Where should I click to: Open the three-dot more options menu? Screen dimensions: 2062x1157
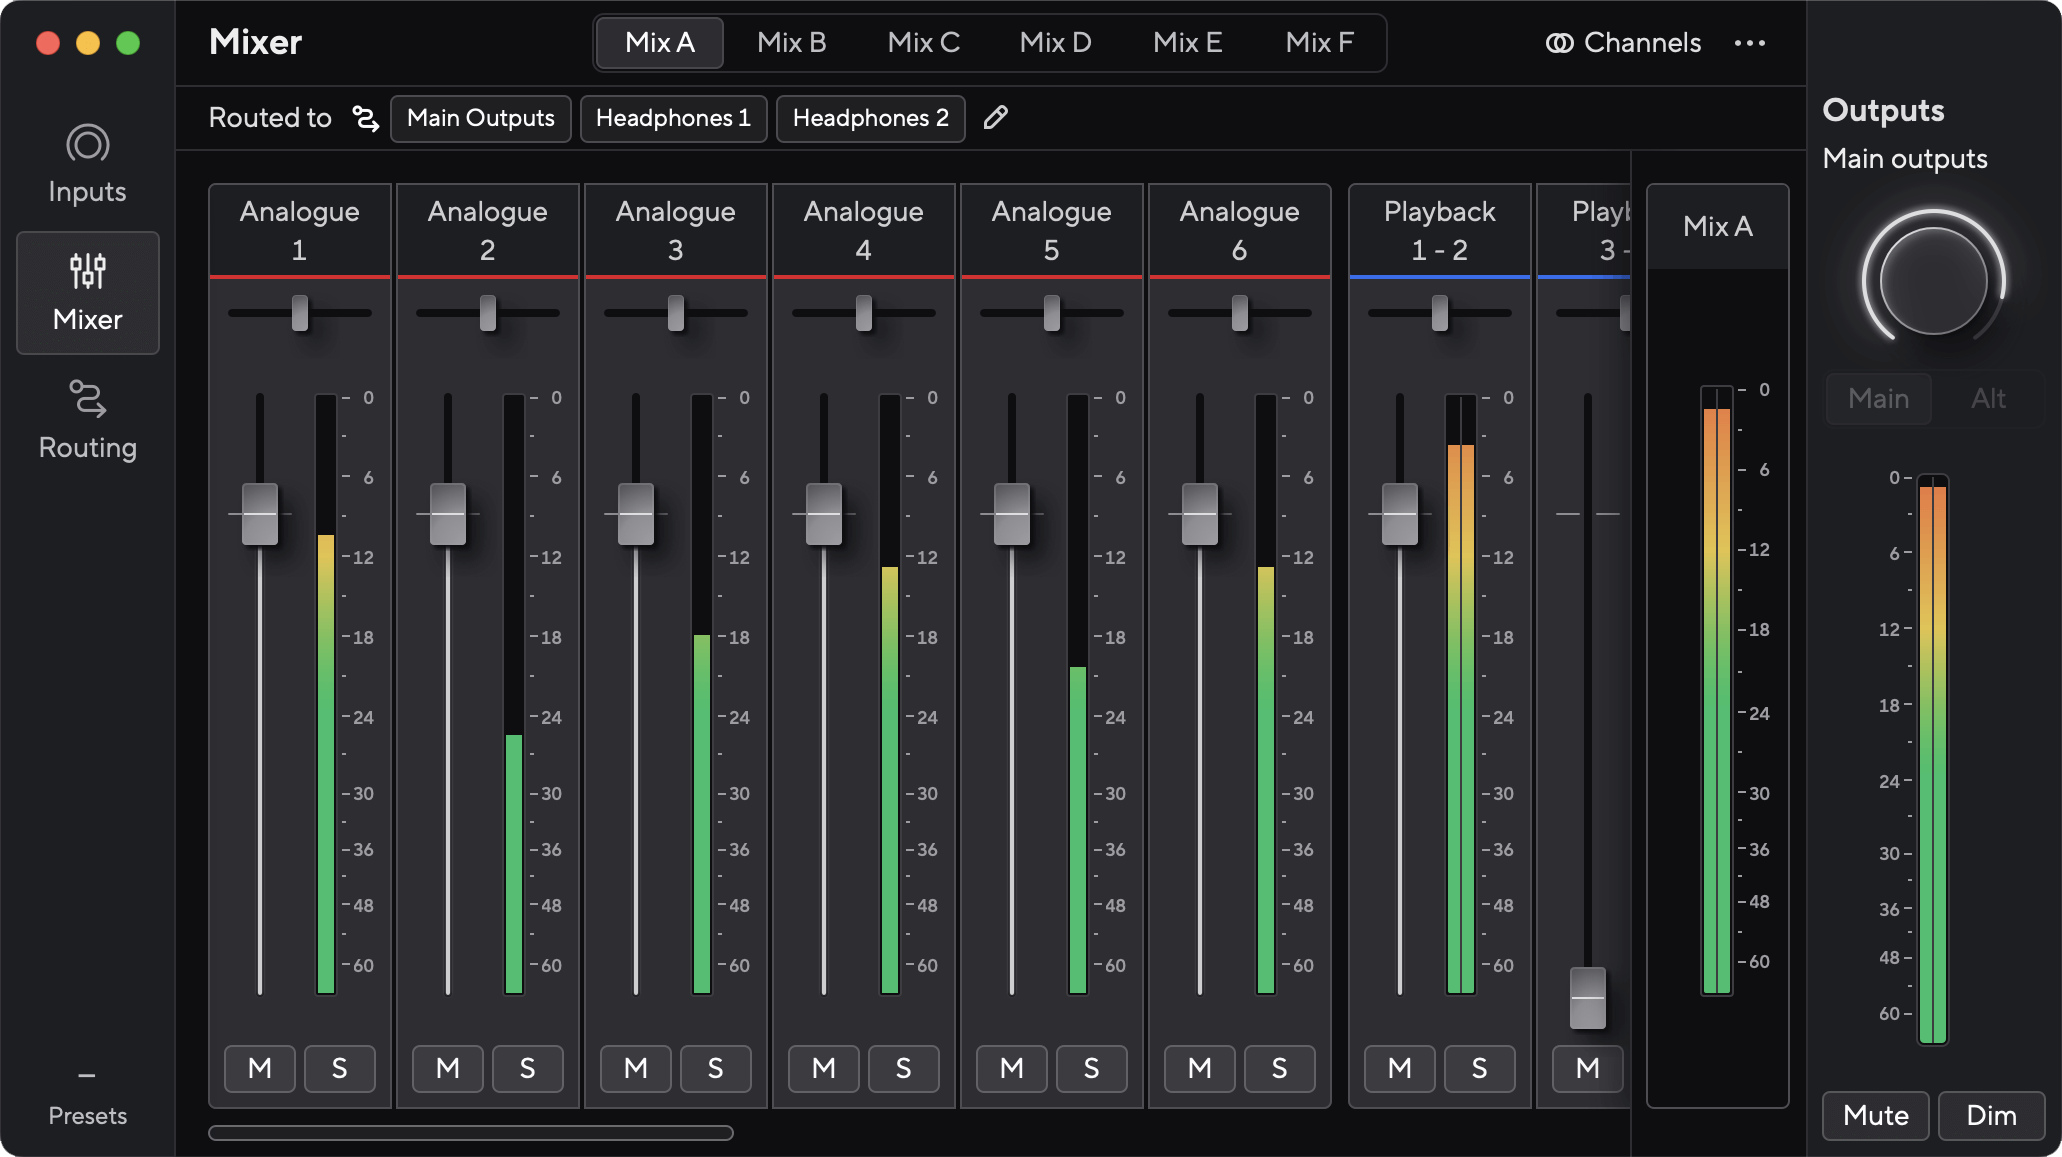click(x=1750, y=43)
